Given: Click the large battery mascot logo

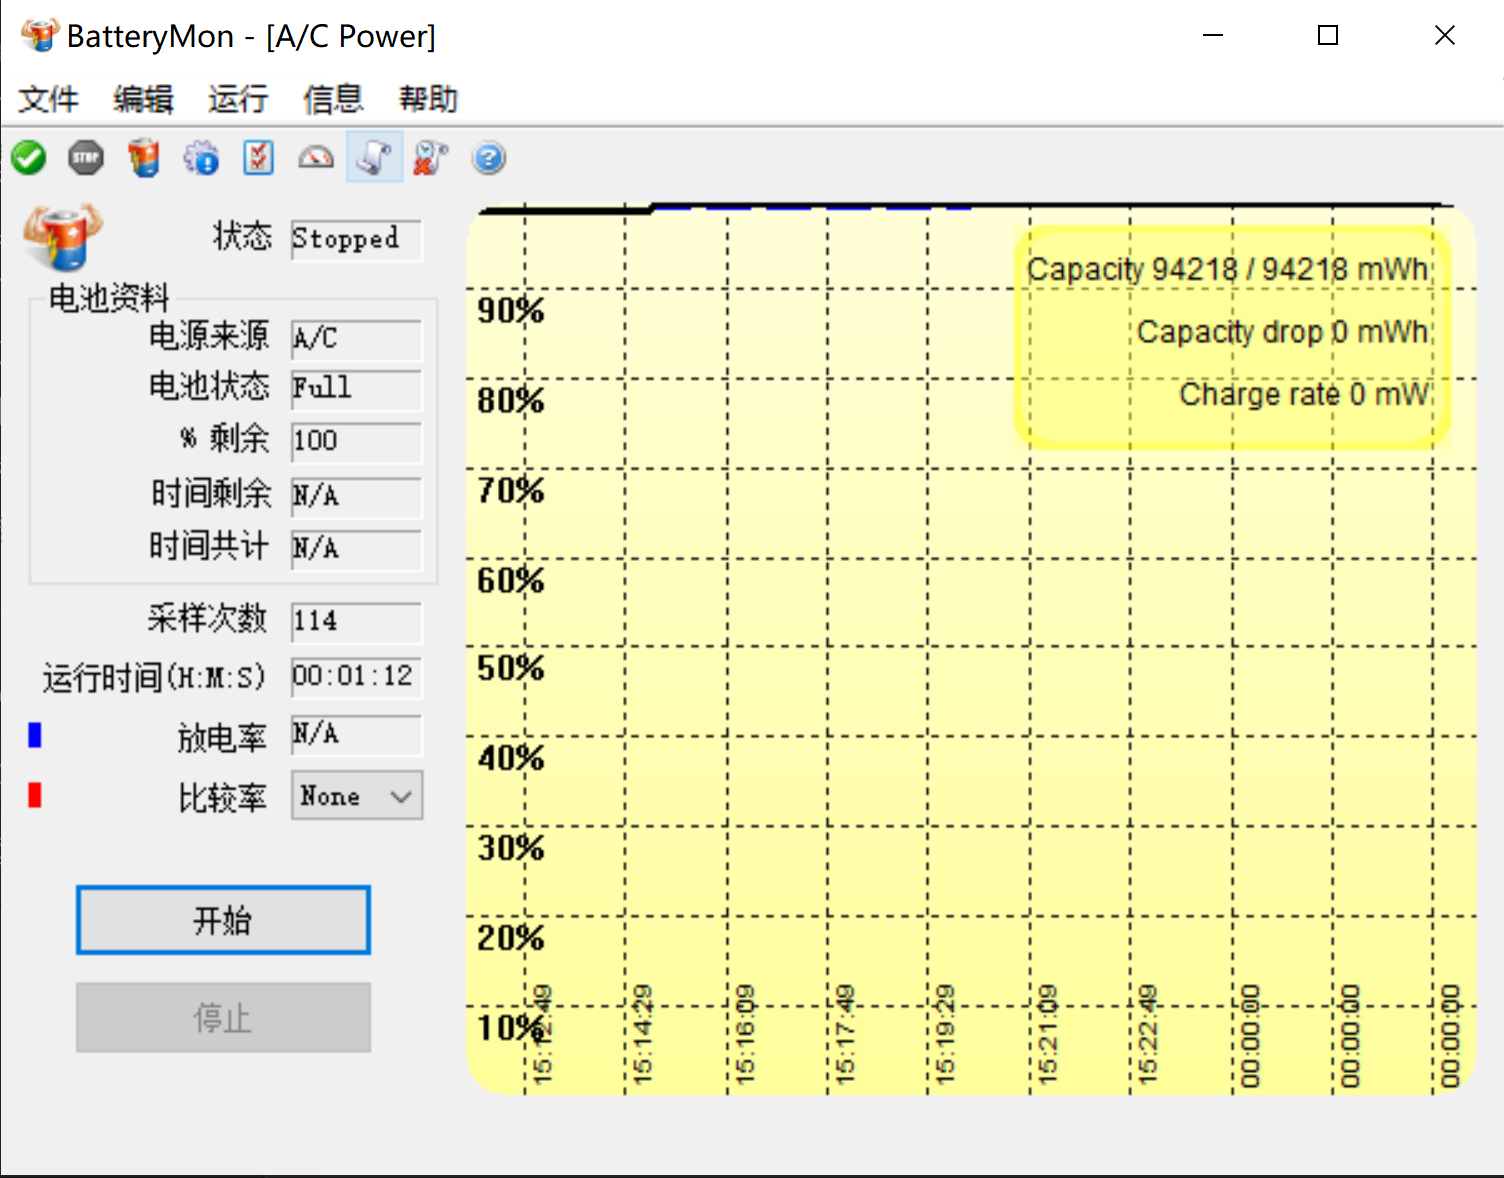Looking at the screenshot, I should pyautogui.click(x=63, y=238).
